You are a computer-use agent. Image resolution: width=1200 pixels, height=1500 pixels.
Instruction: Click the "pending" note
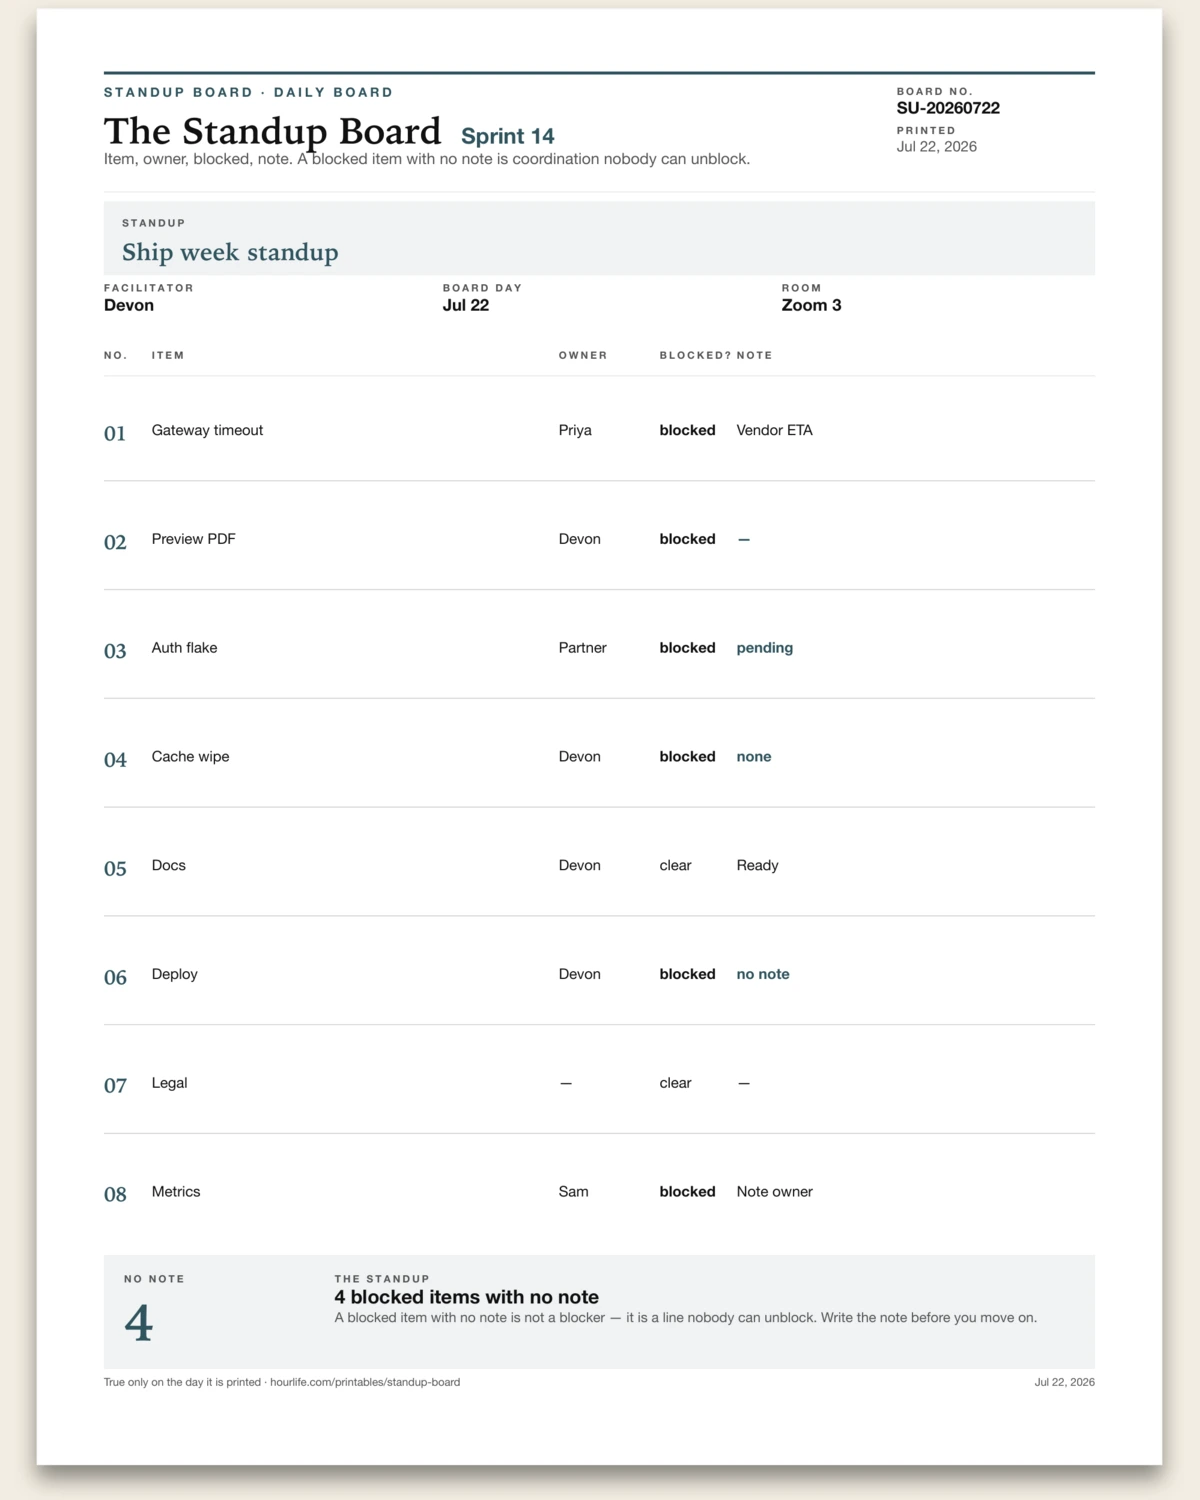765,648
